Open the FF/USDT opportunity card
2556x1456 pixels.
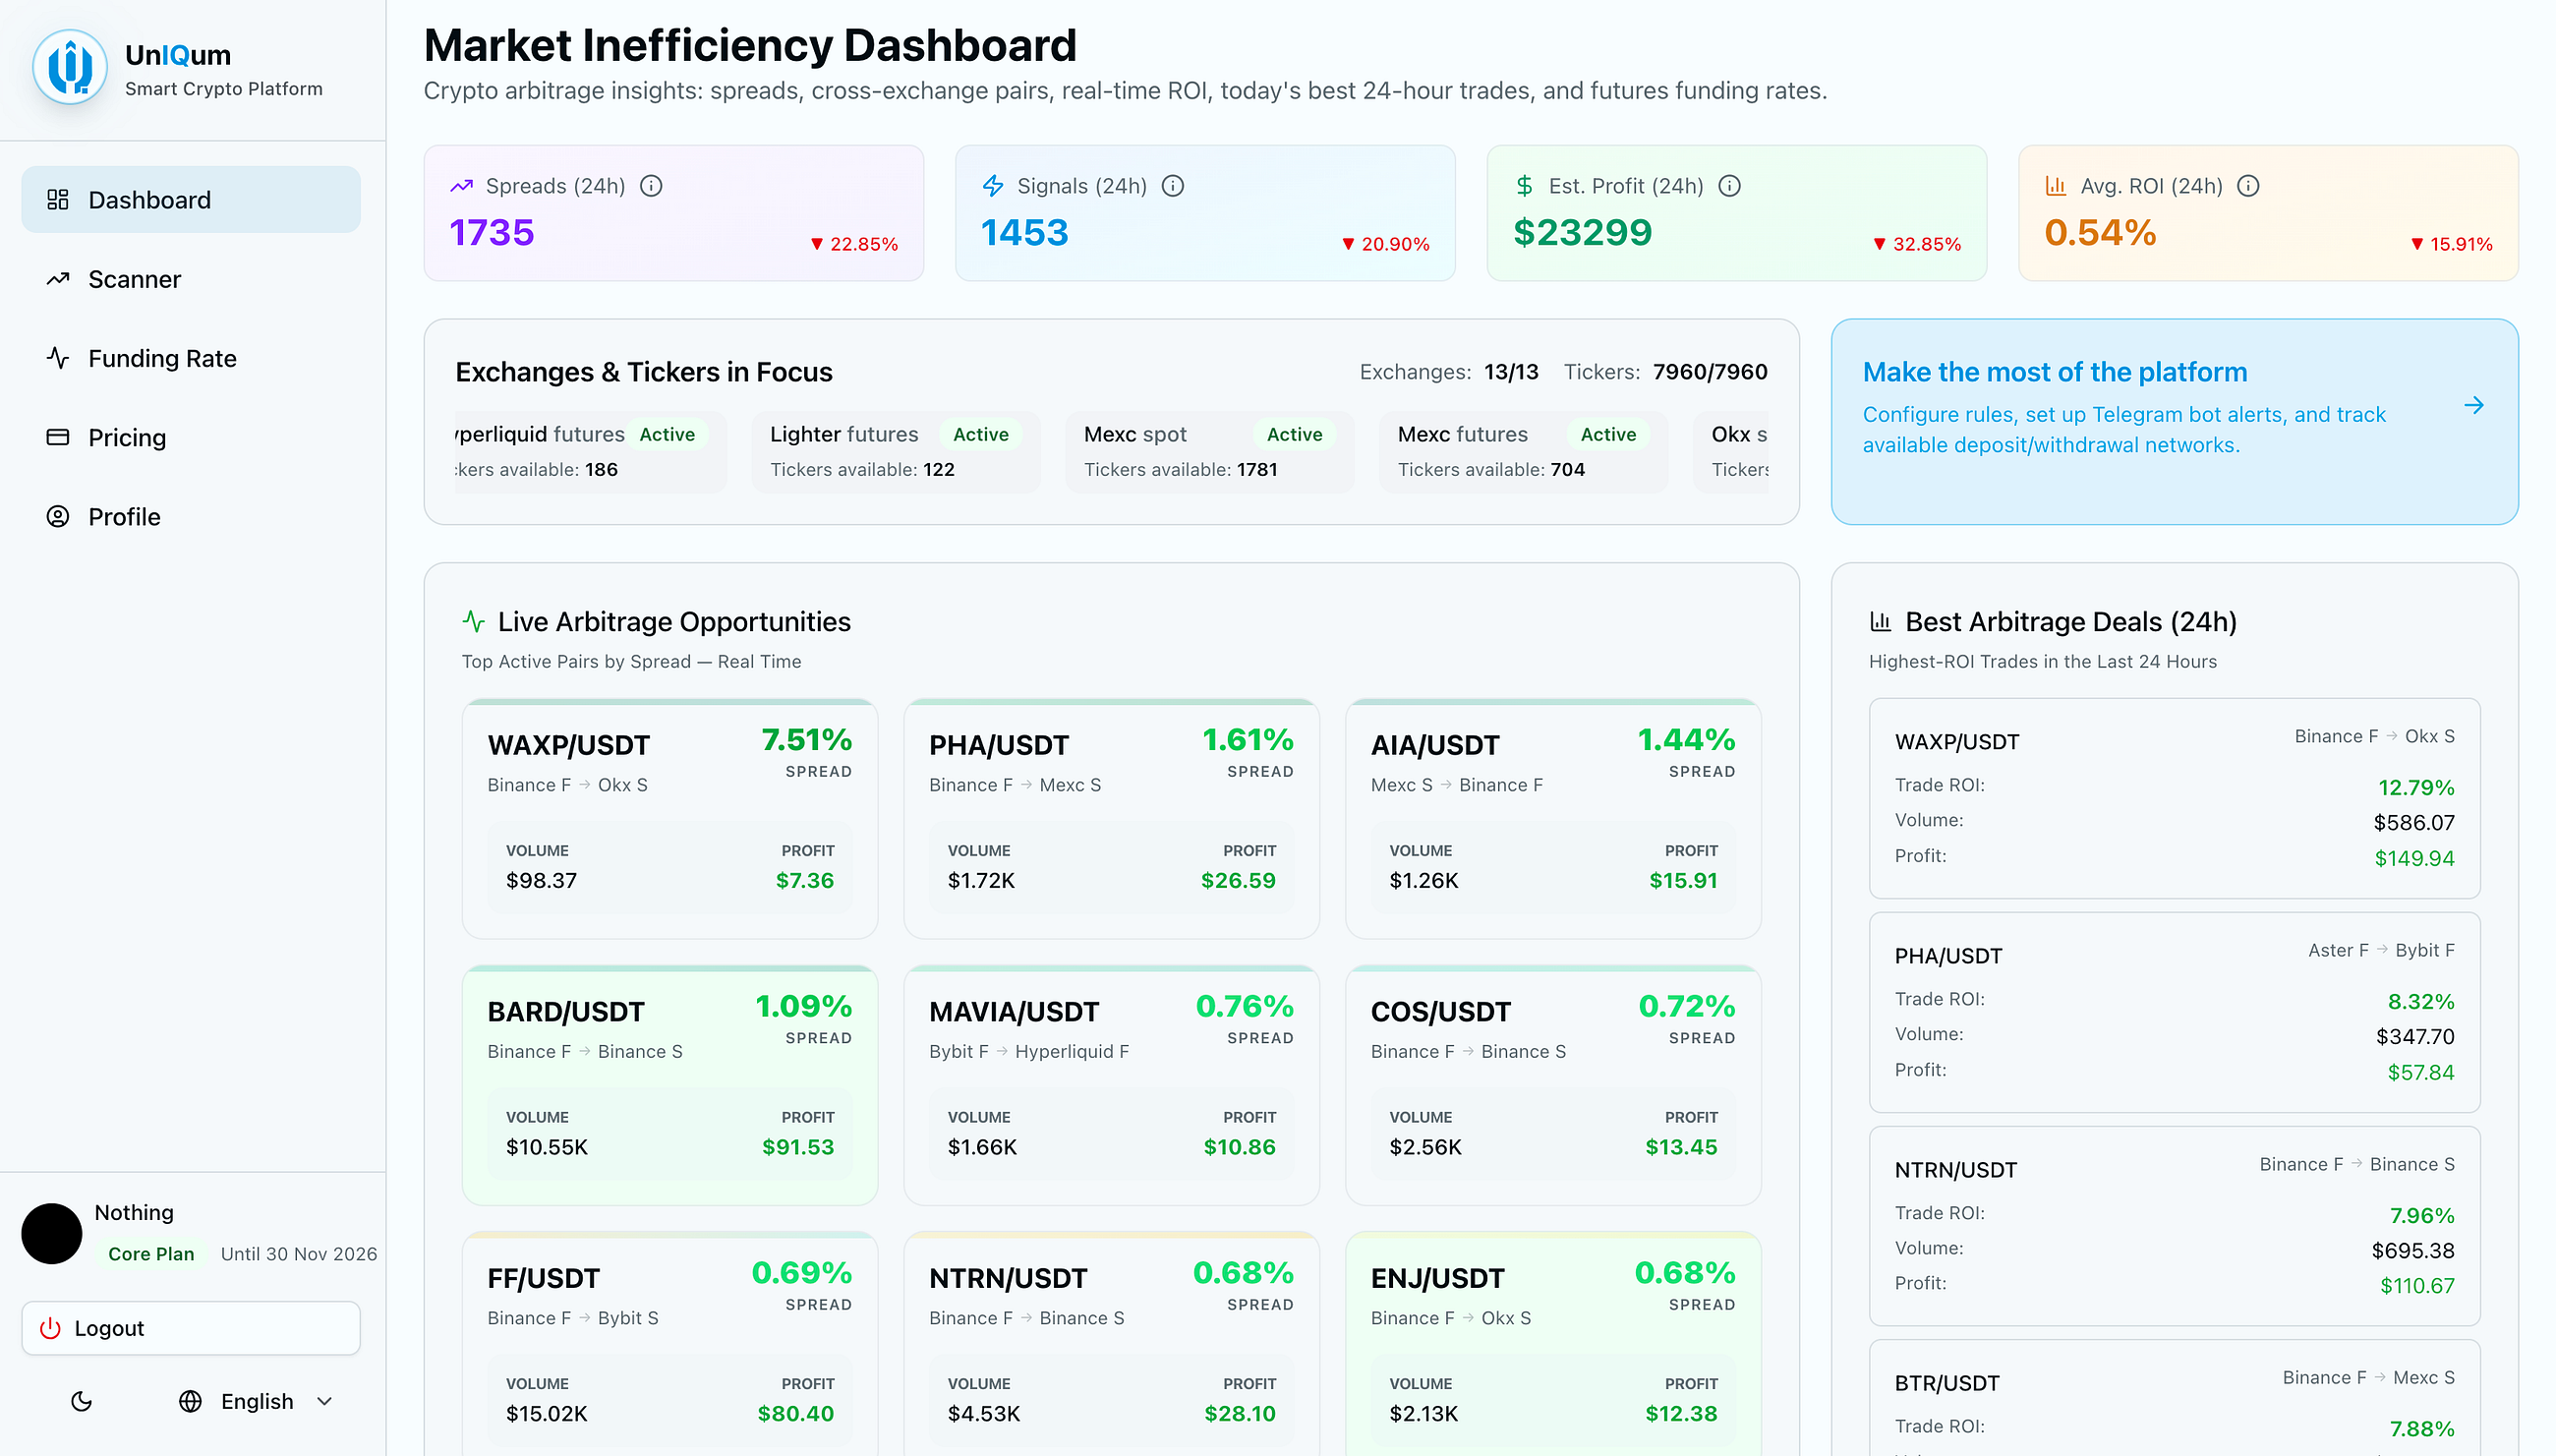670,1344
